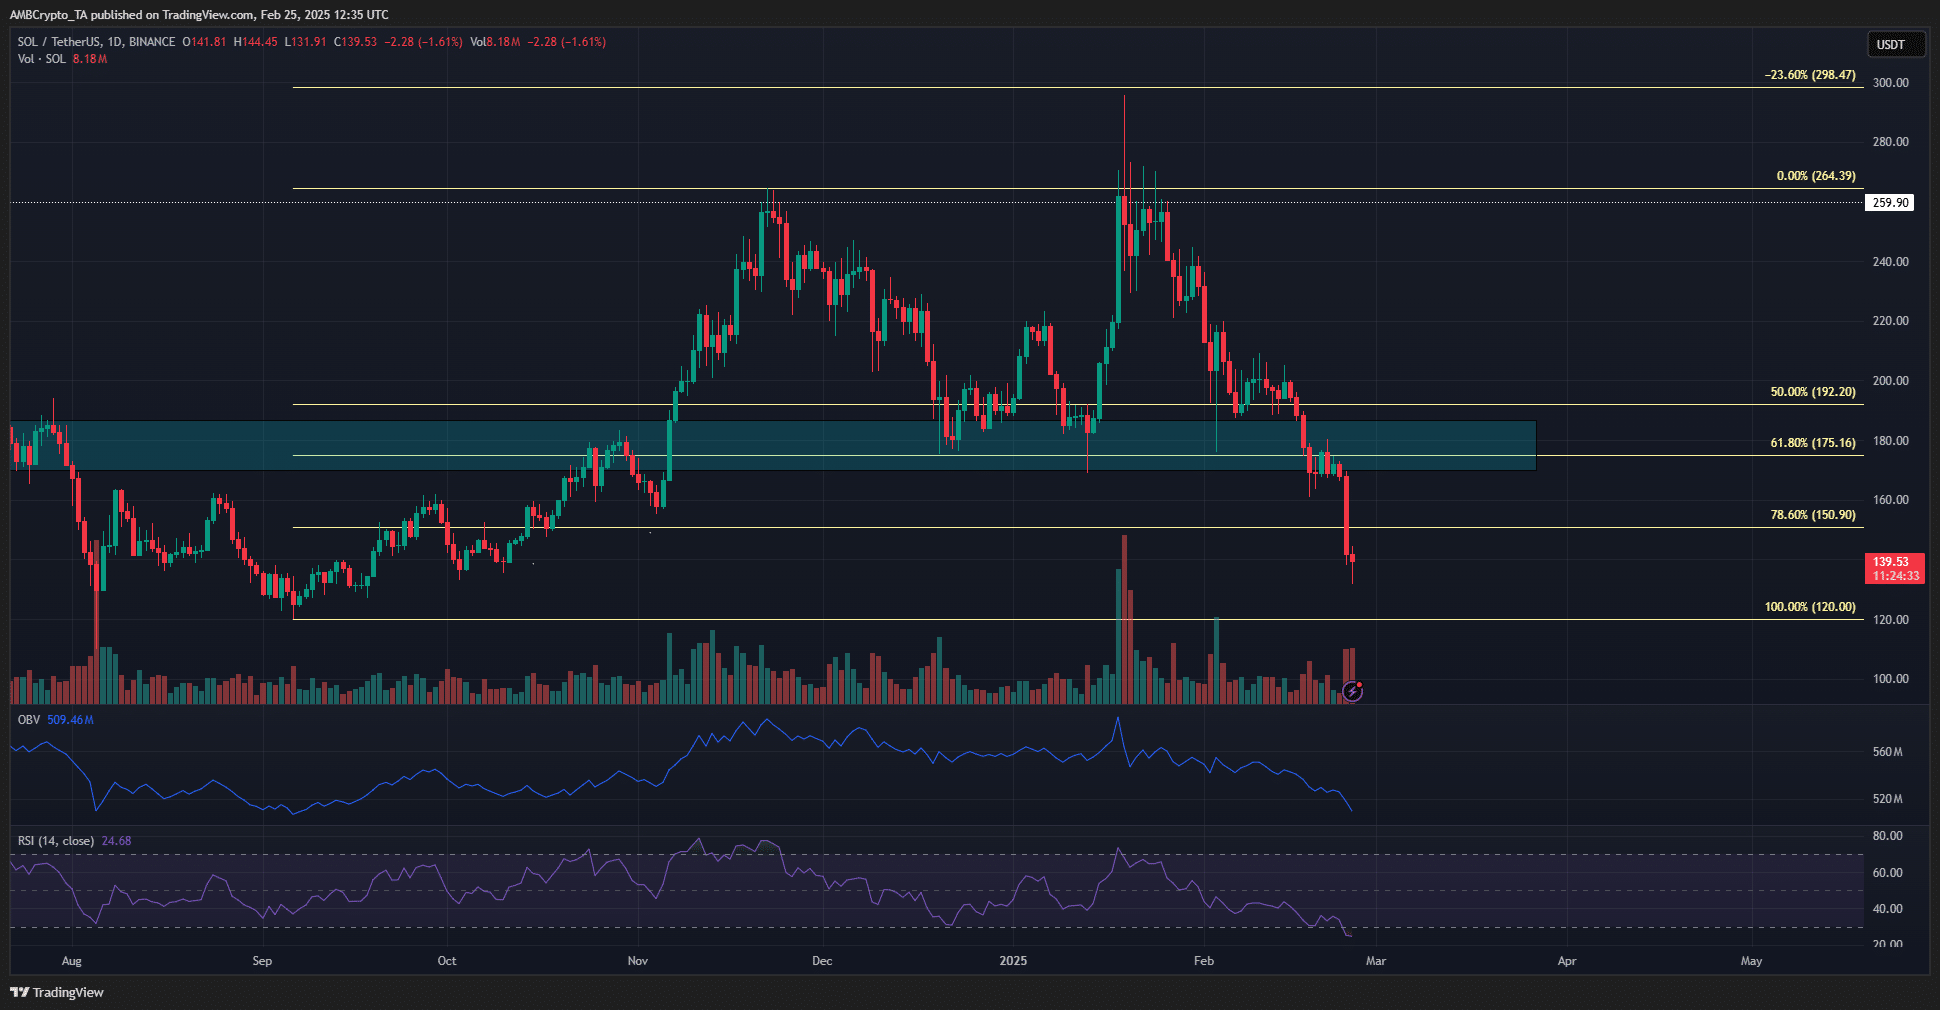Click the Sep date axis label
The width and height of the screenshot is (1940, 1010).
tap(262, 961)
